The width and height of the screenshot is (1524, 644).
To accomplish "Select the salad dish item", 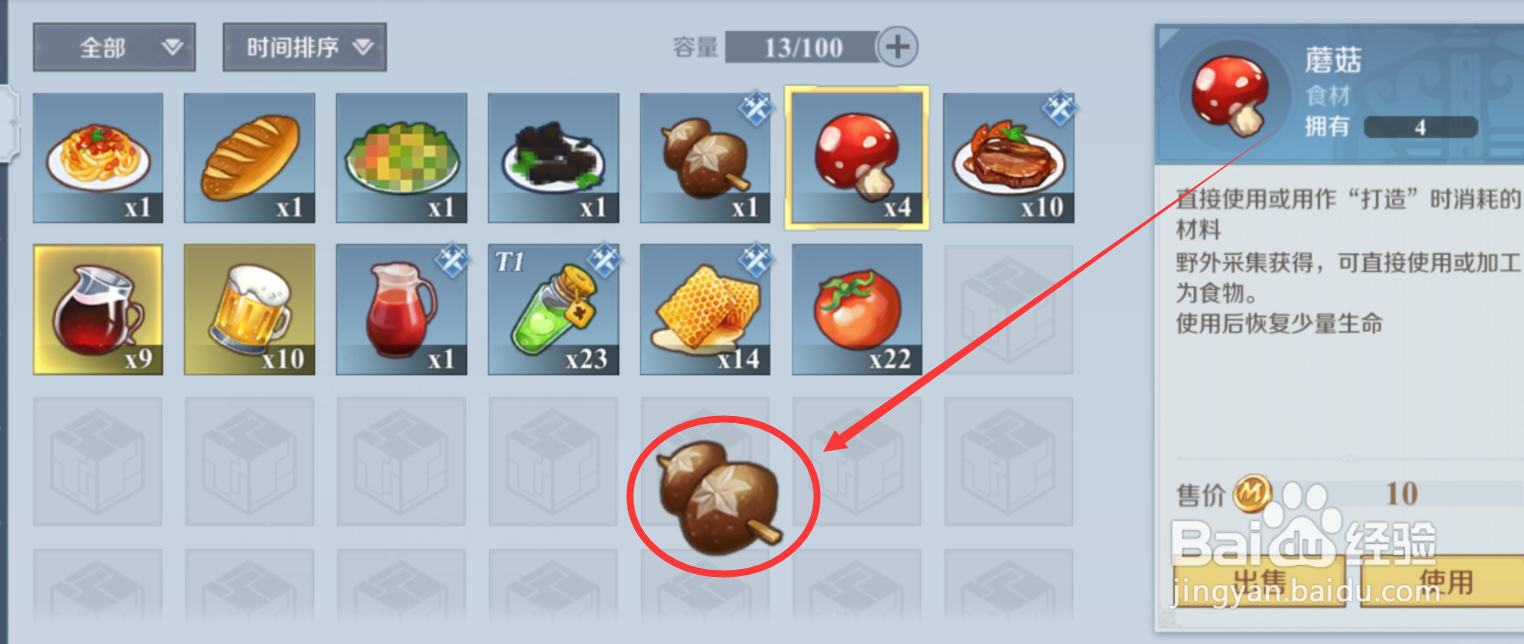I will (x=402, y=158).
